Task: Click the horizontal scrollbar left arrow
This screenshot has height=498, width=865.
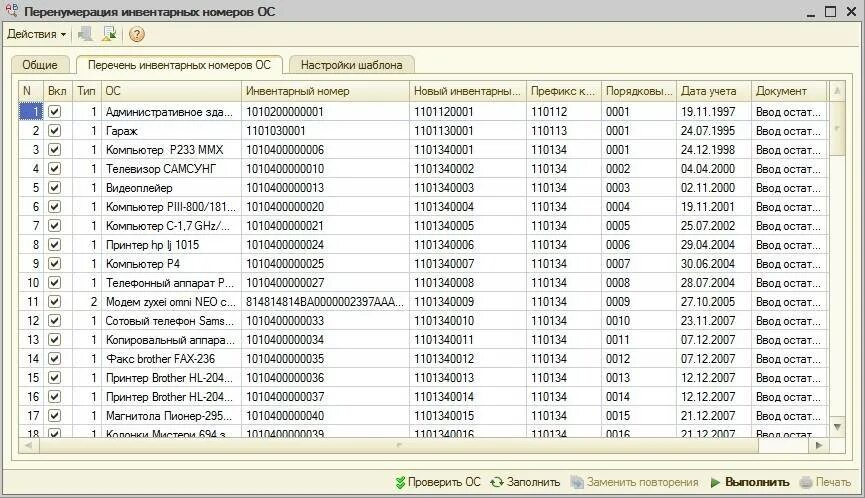Action: (28, 445)
